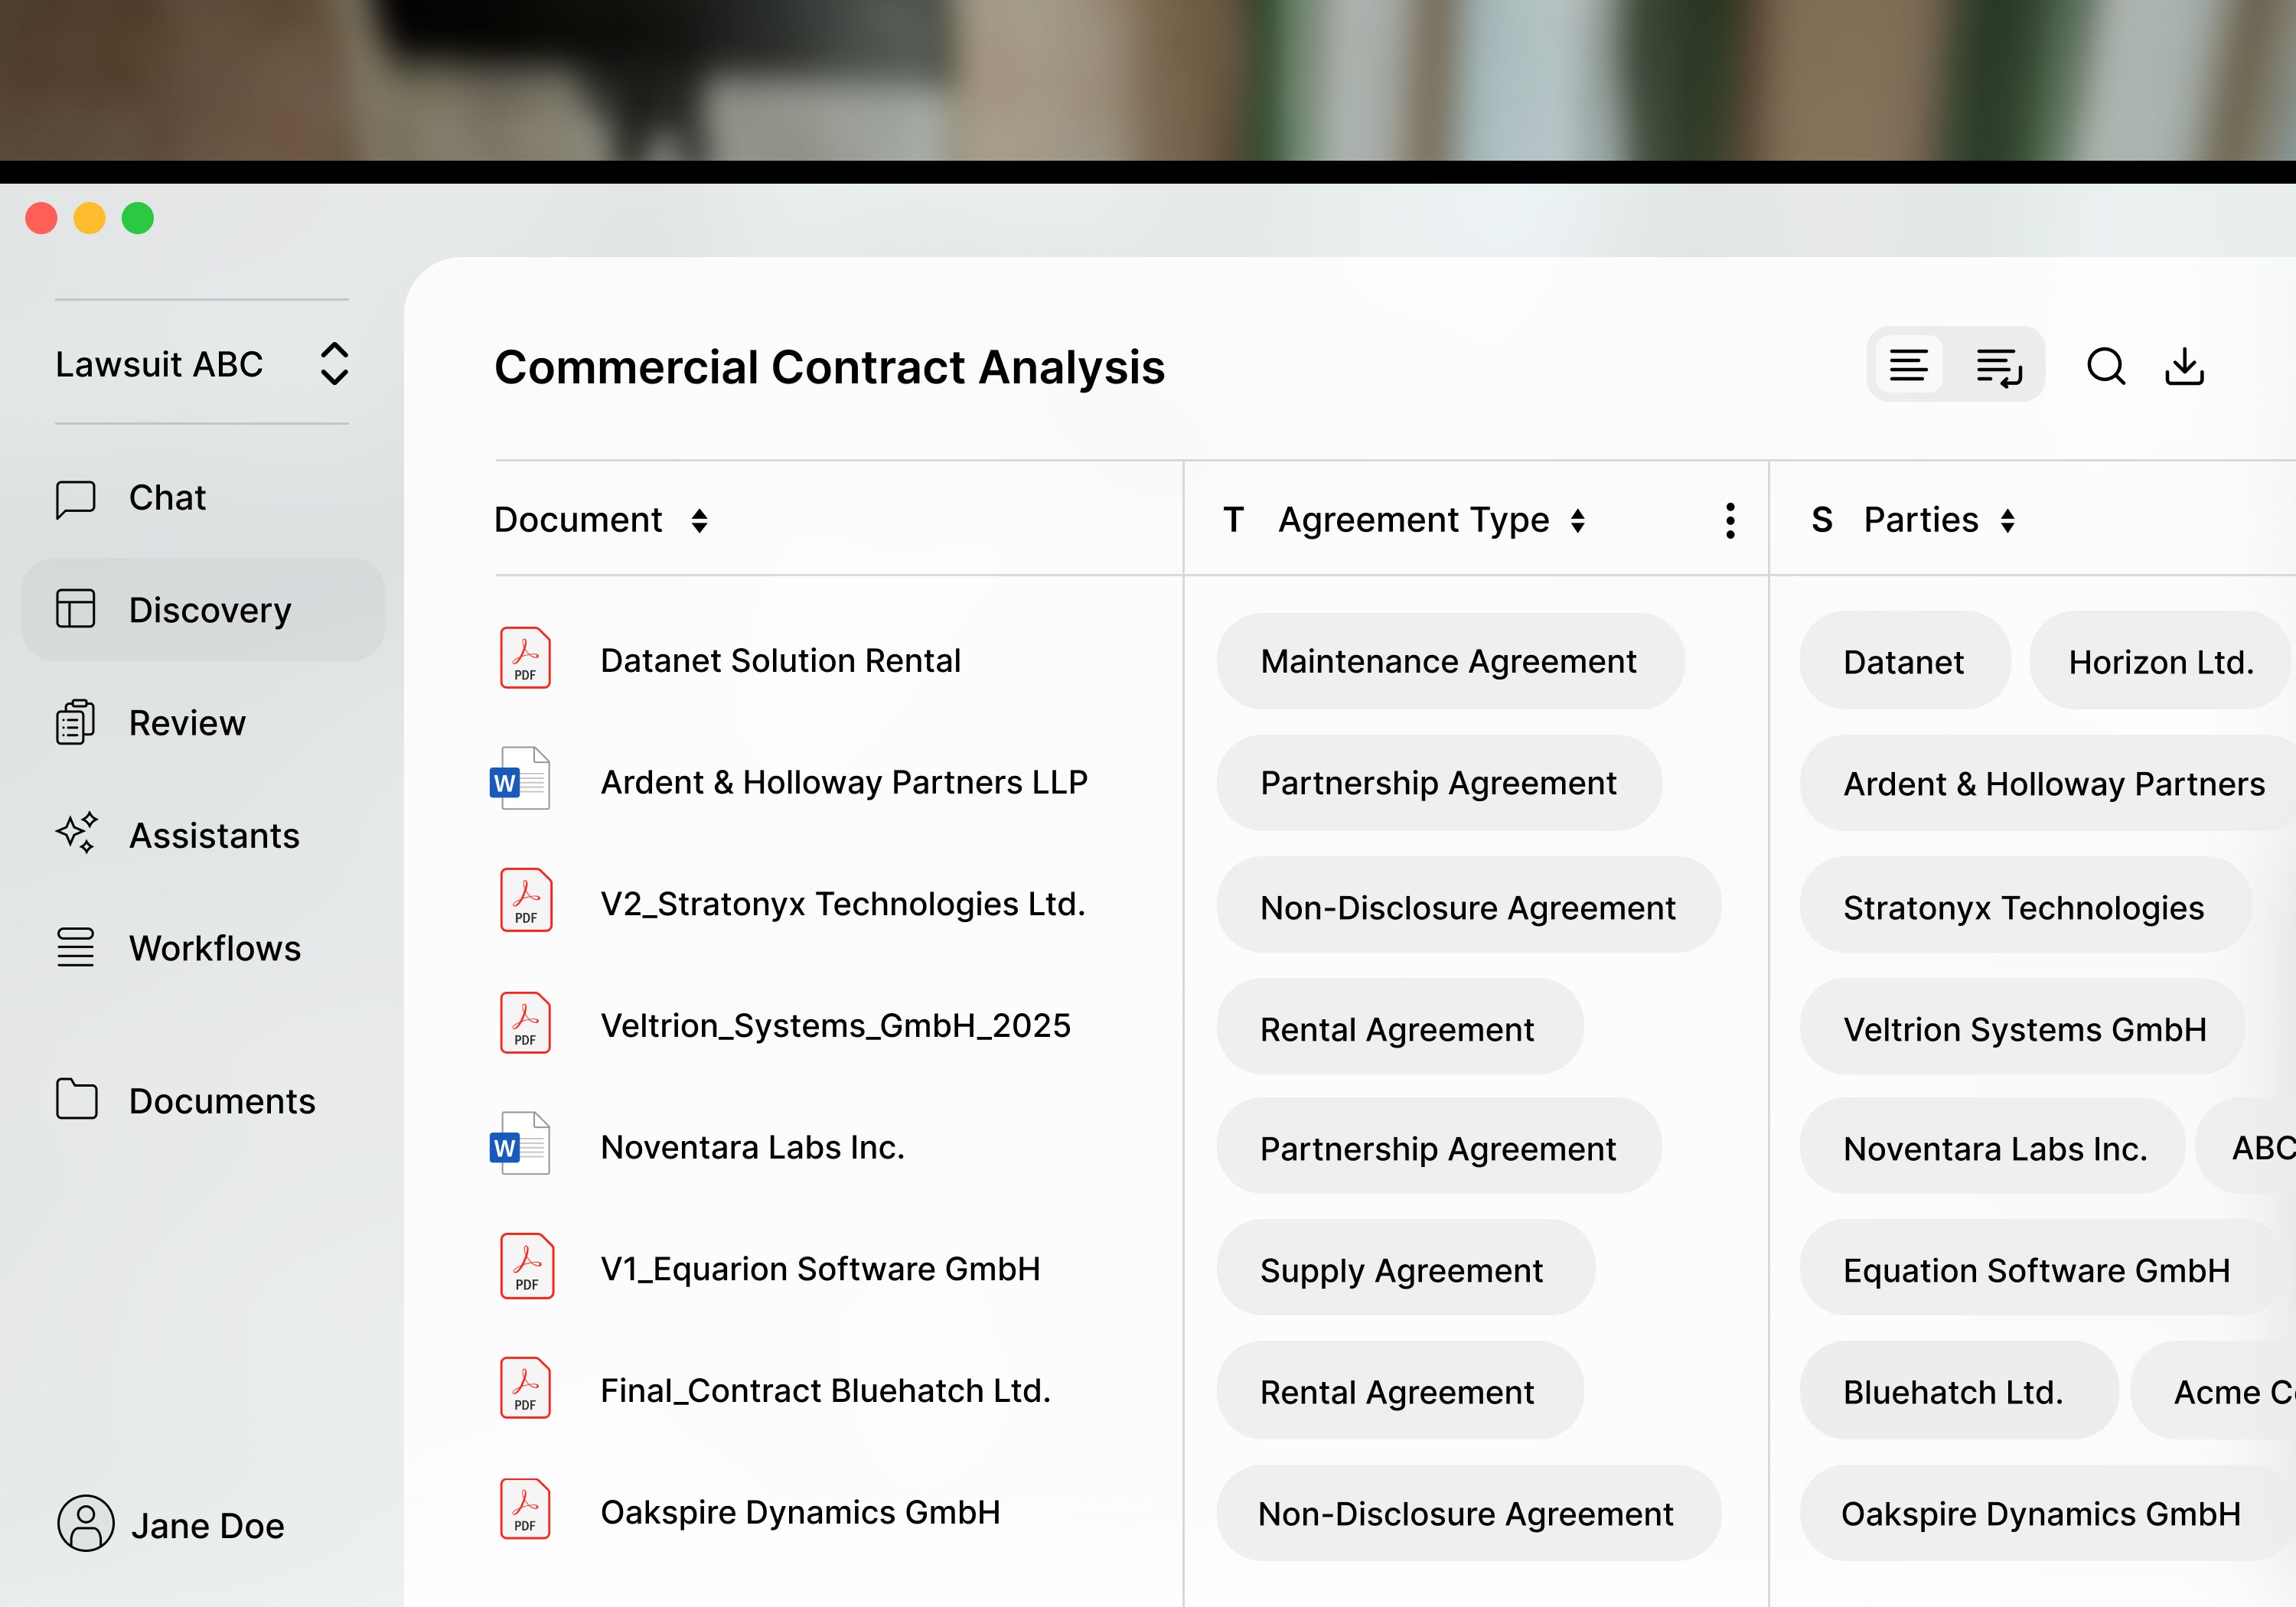Open the Chat section
2296x1607 pixels.
167,498
